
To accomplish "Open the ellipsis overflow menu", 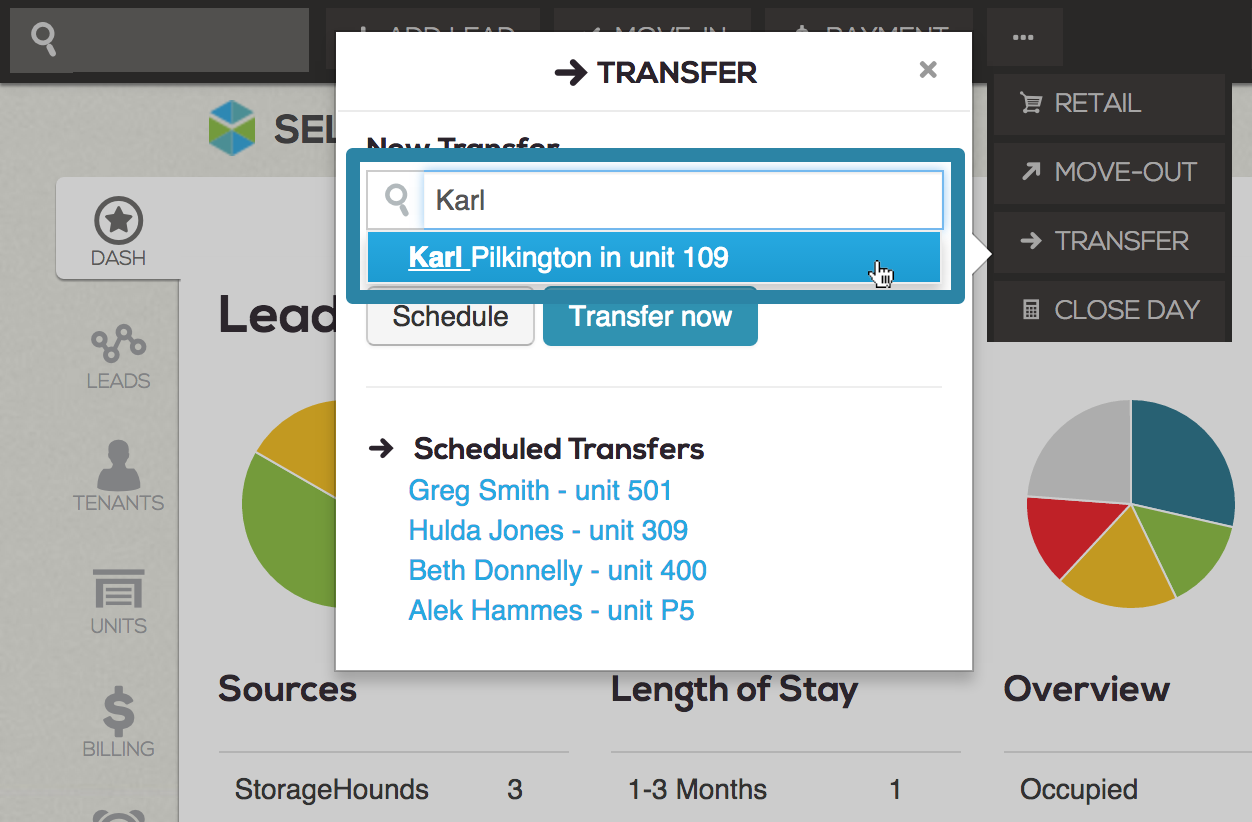I will tap(1024, 37).
